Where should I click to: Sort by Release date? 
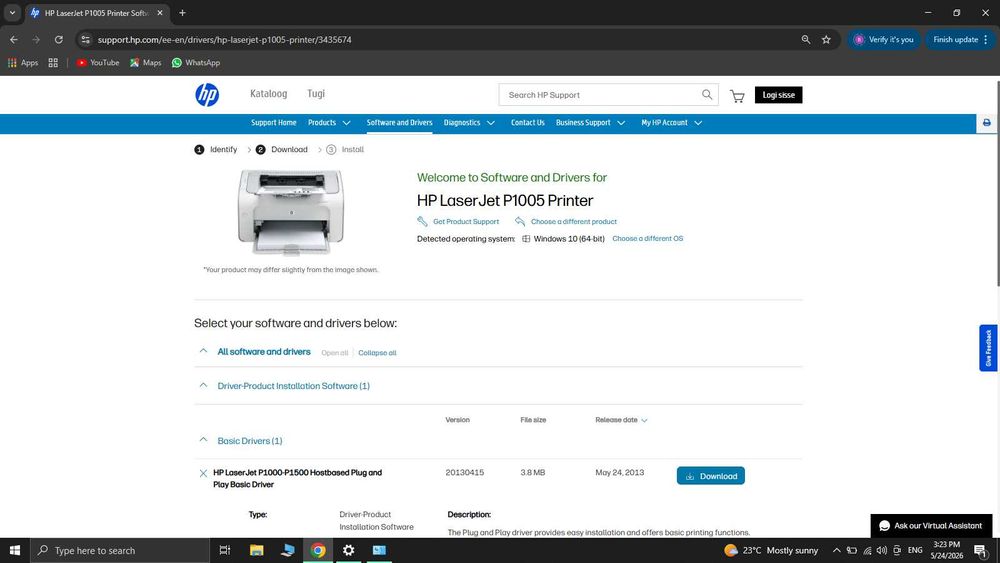click(x=621, y=420)
